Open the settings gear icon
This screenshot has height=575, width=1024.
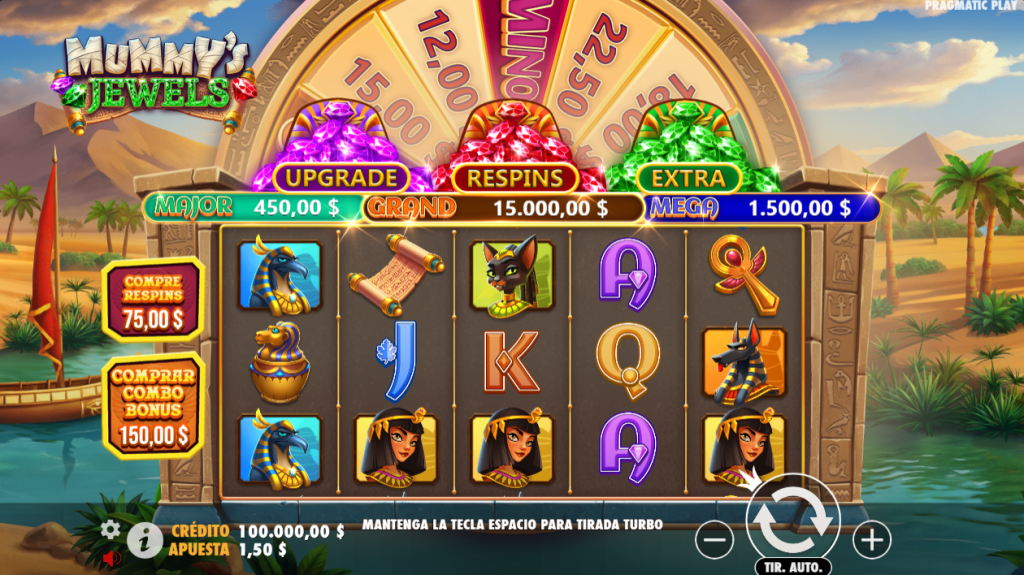point(110,529)
